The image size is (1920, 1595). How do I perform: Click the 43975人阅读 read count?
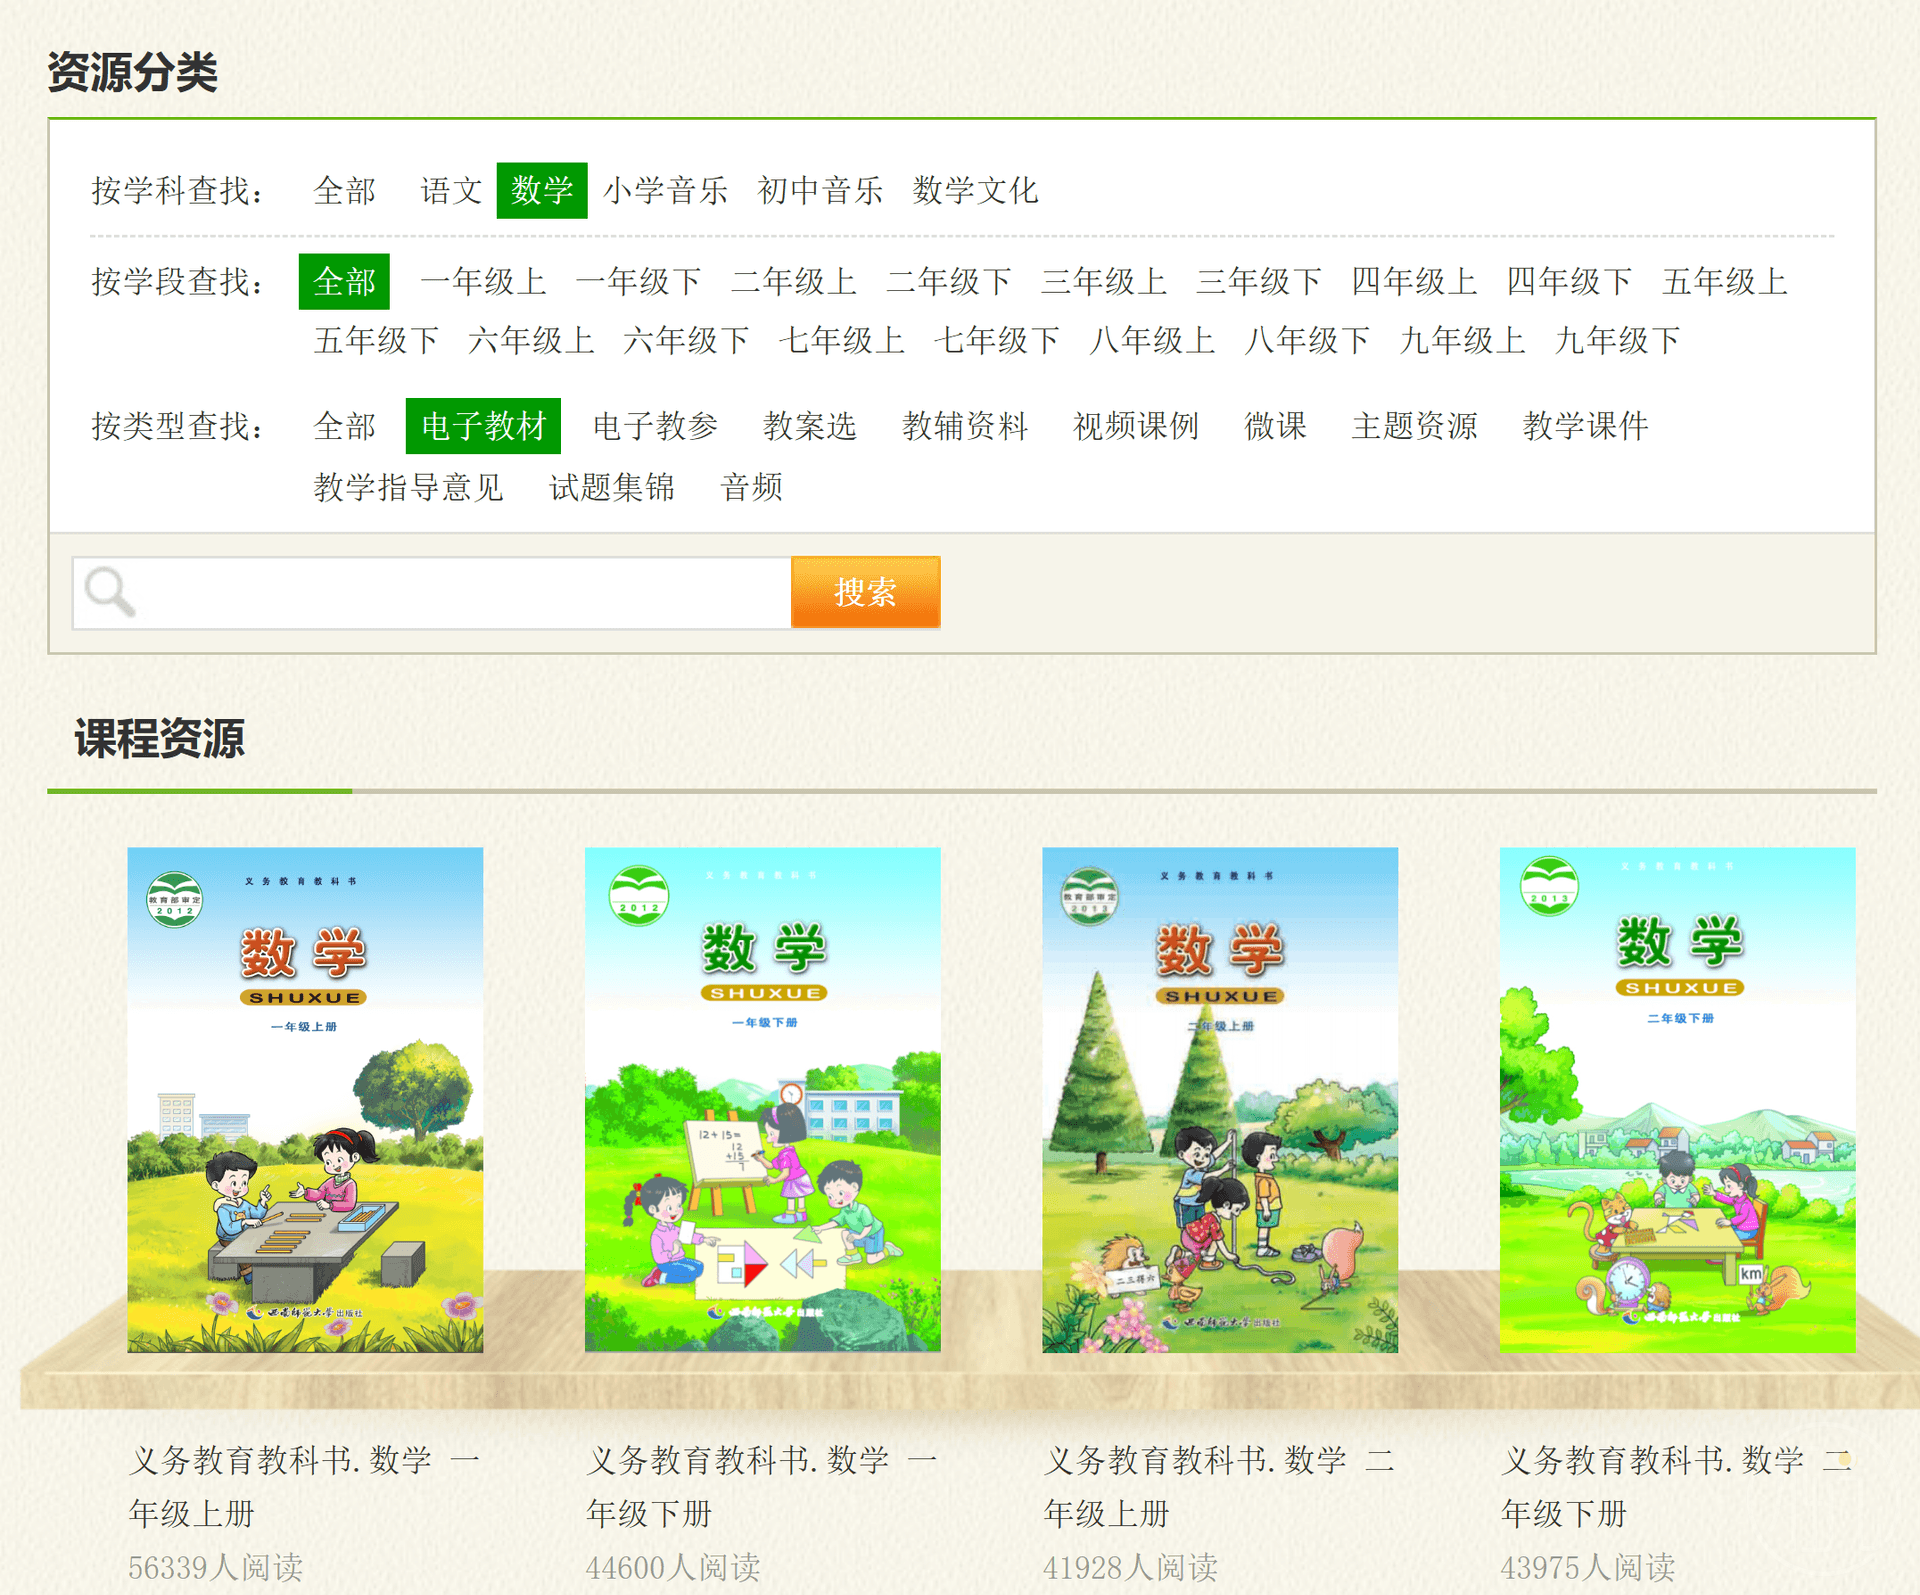point(1588,1567)
